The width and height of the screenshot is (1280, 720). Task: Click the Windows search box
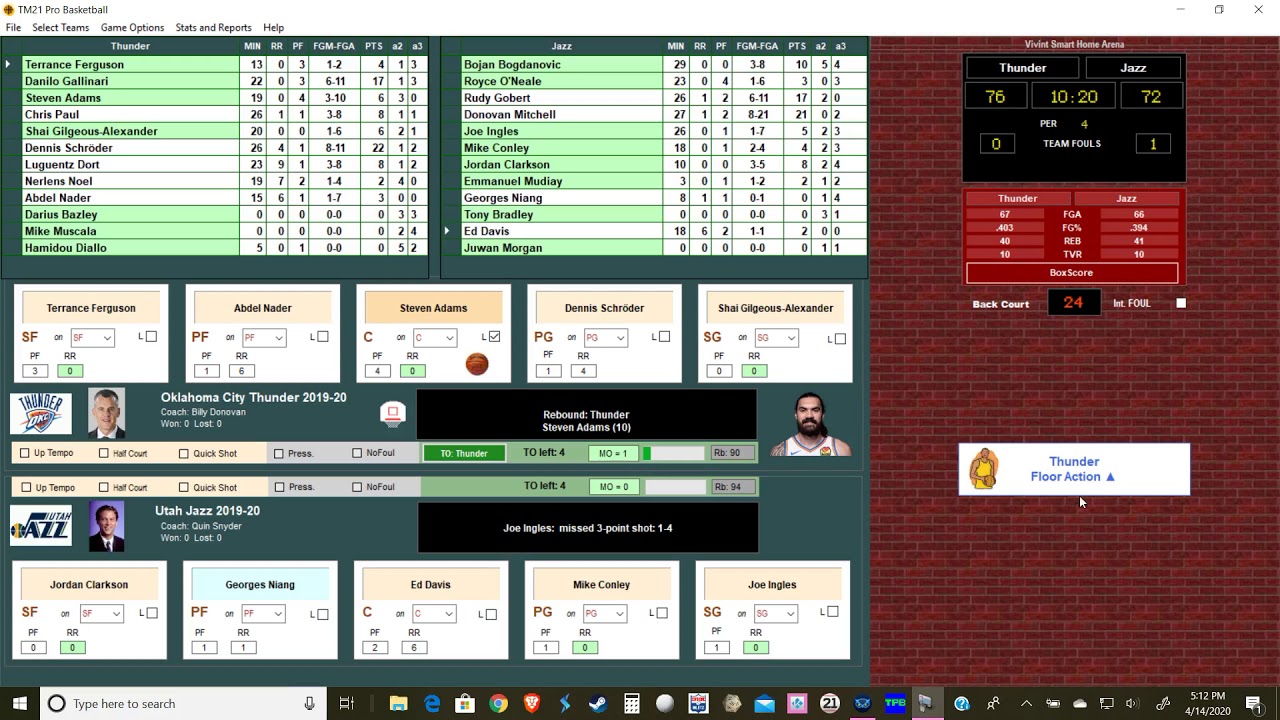click(185, 704)
